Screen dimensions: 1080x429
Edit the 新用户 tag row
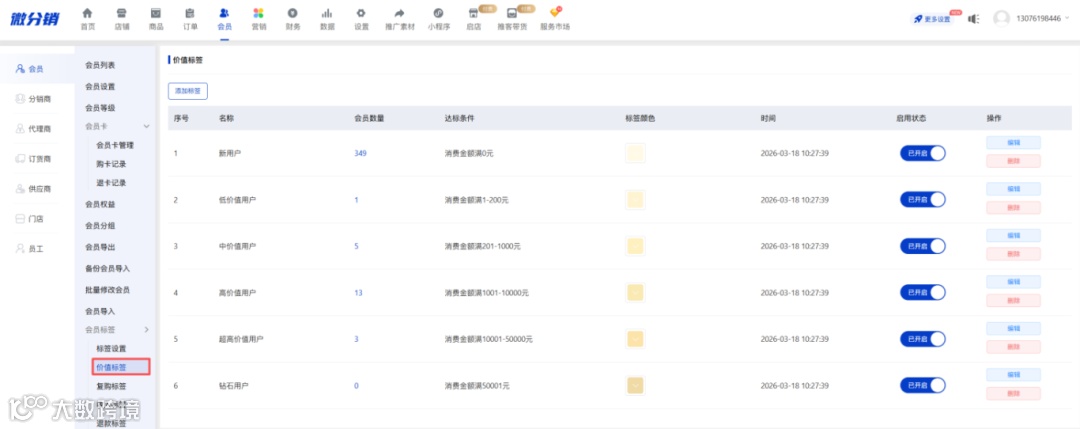point(1013,143)
